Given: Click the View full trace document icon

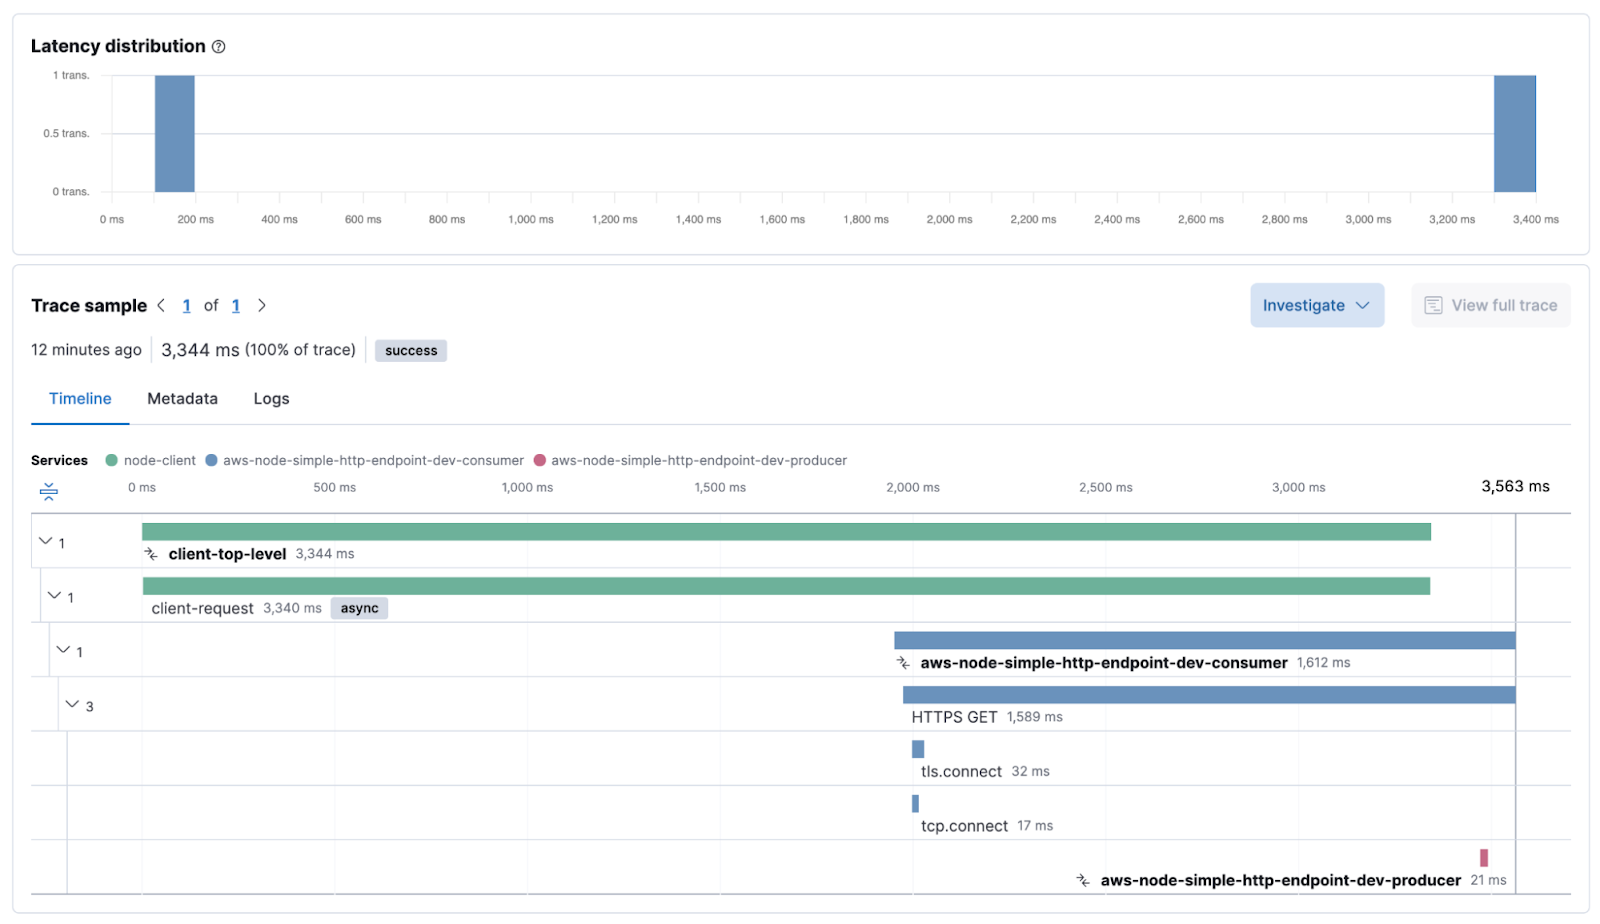Looking at the screenshot, I should click(x=1433, y=305).
